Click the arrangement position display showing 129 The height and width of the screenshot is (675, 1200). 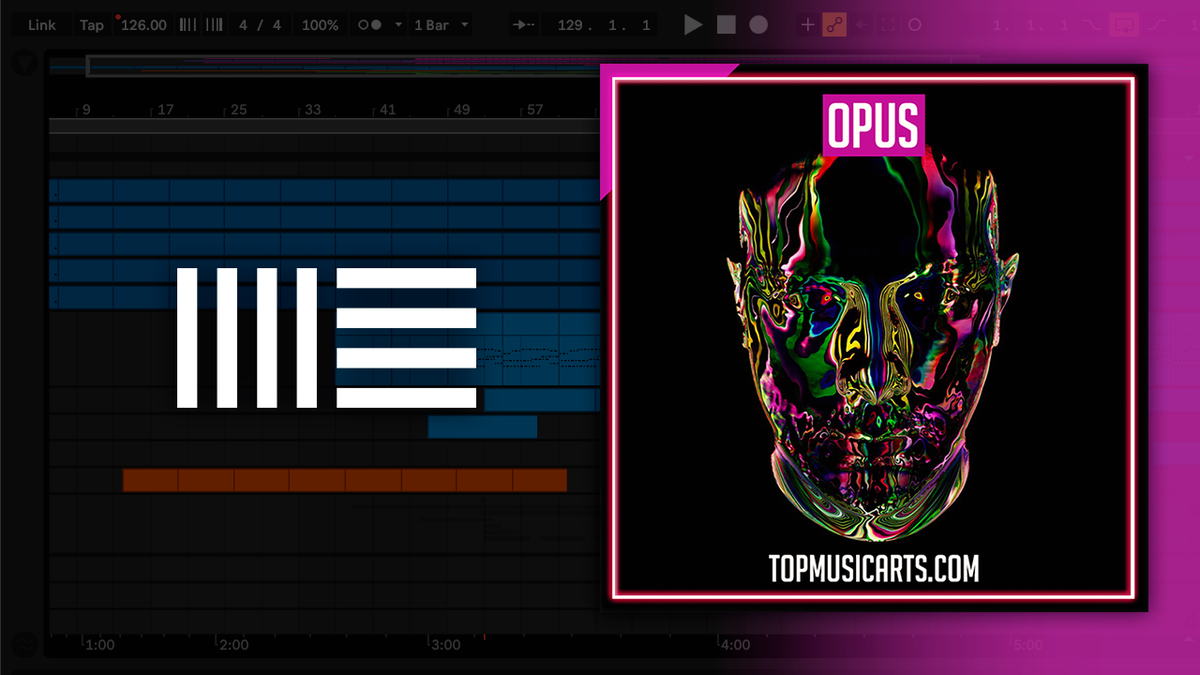click(600, 24)
